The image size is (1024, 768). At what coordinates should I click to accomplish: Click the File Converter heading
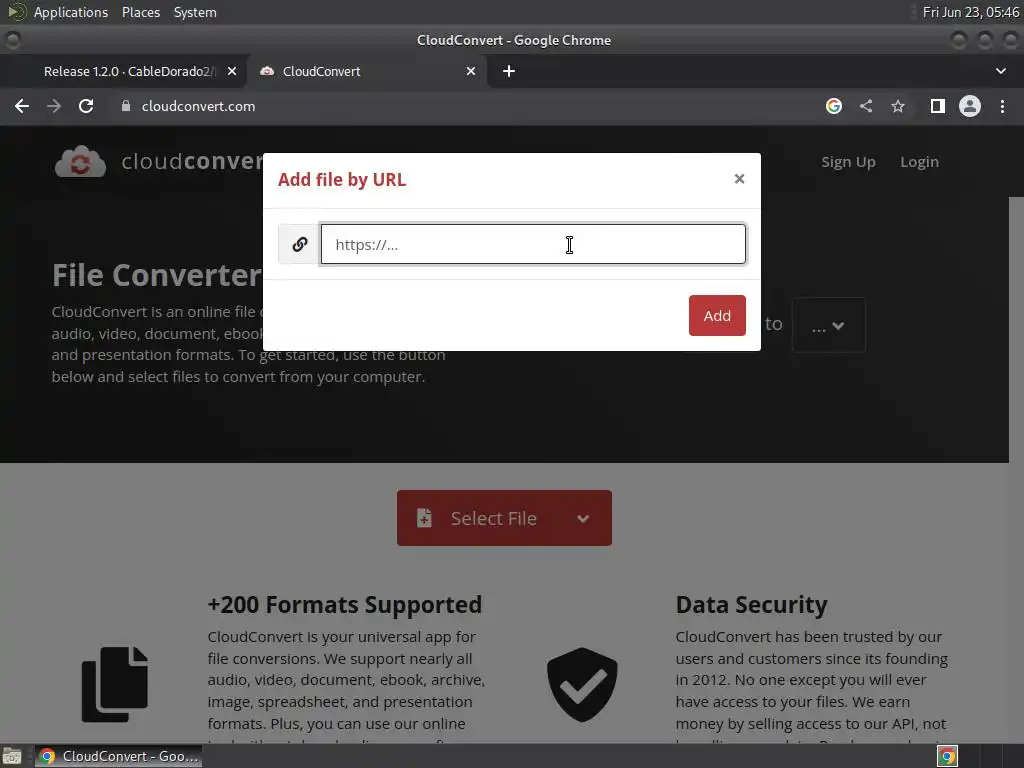coord(157,276)
